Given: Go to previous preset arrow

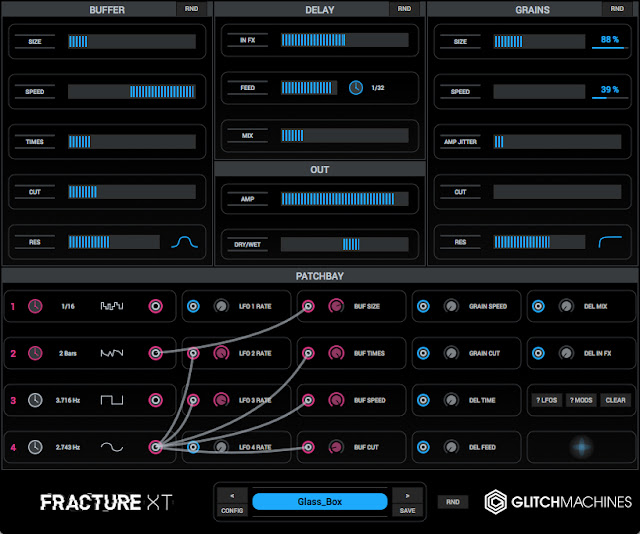Looking at the screenshot, I should tap(232, 496).
